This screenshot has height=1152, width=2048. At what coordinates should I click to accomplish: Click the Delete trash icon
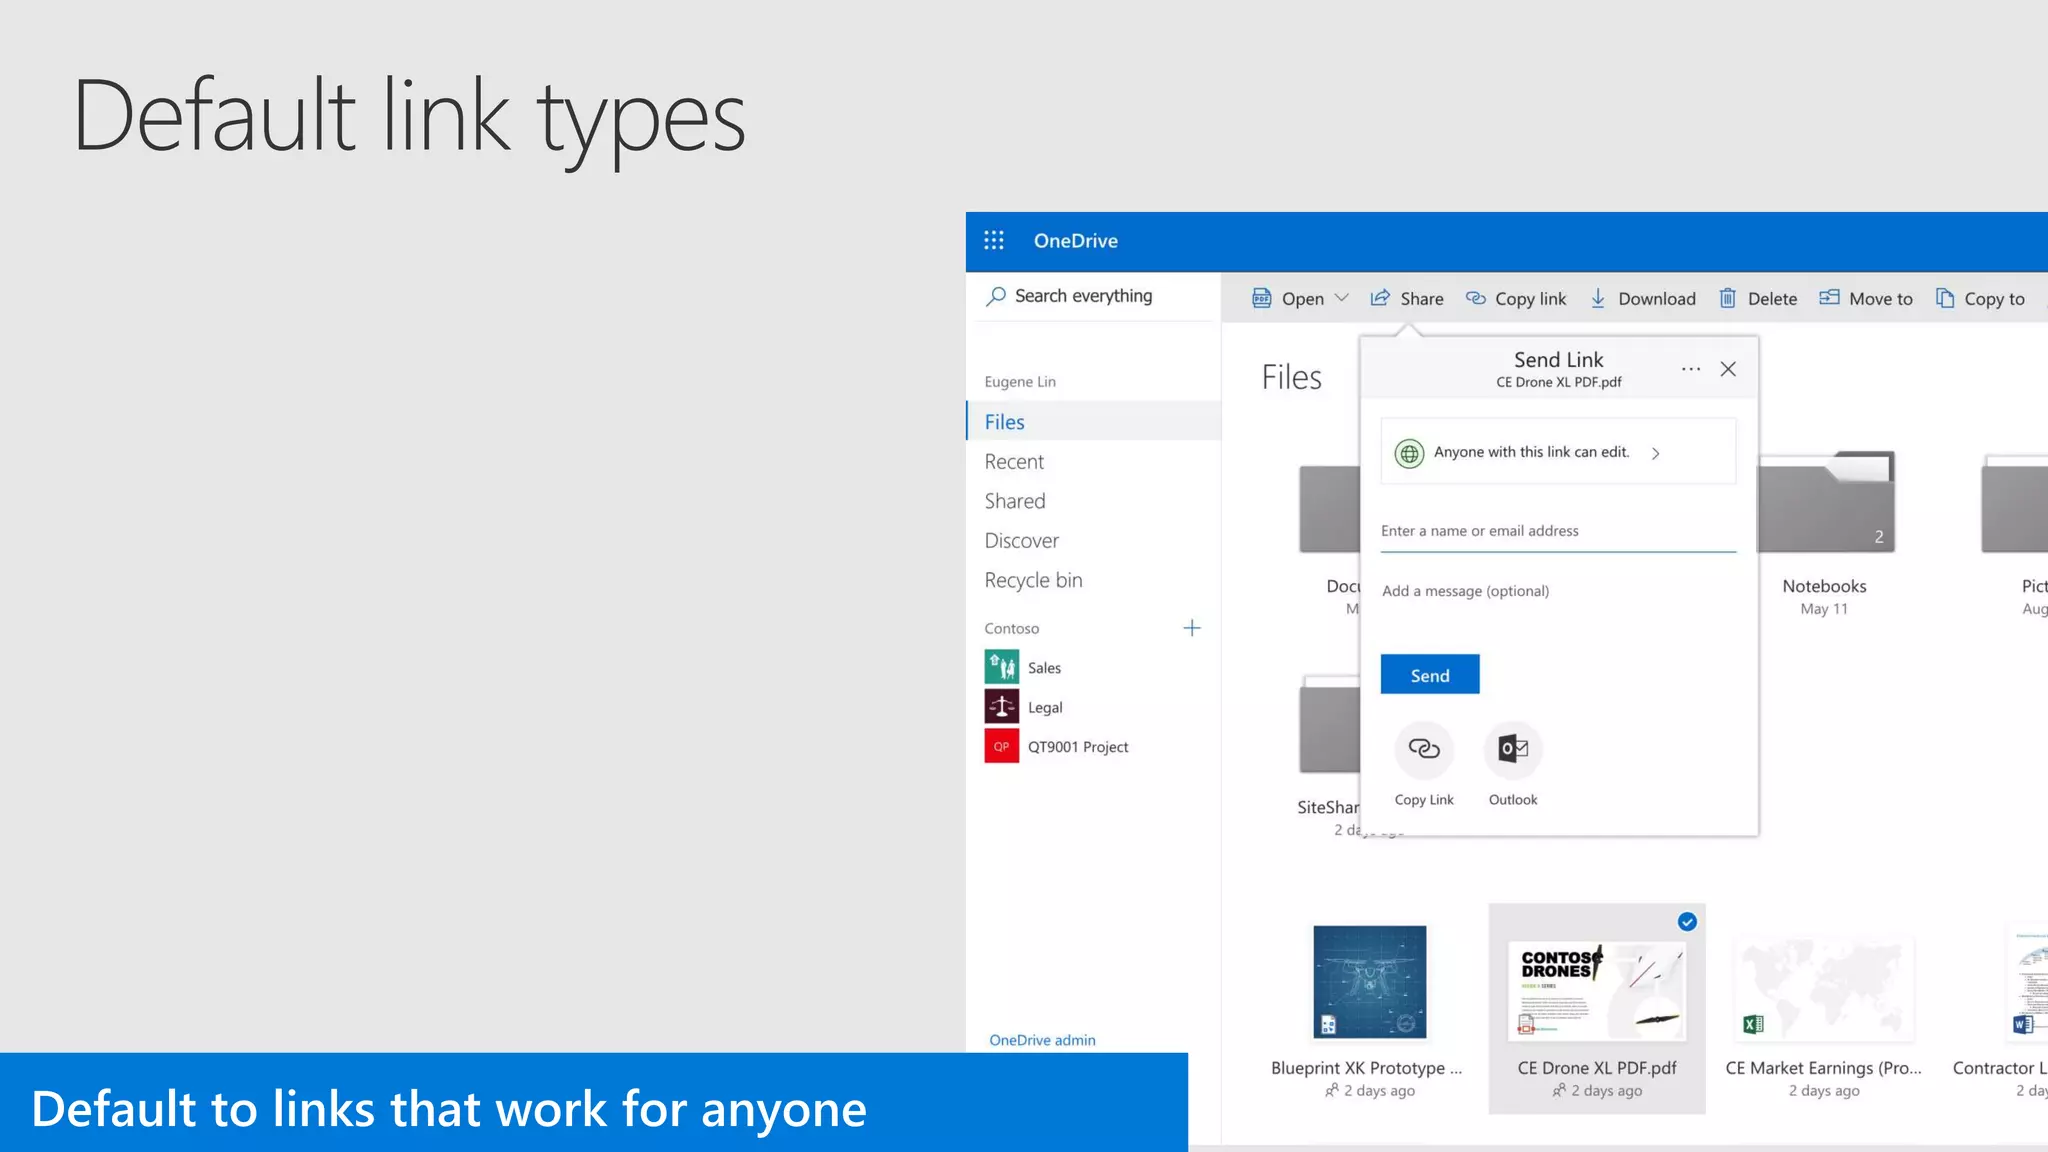(x=1727, y=298)
